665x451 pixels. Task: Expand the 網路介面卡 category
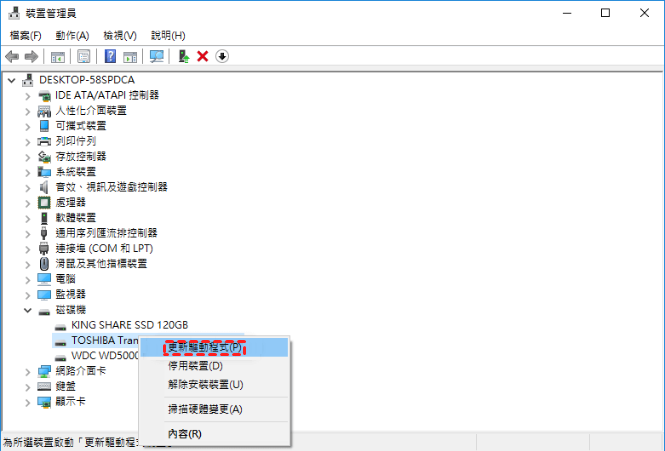28,371
